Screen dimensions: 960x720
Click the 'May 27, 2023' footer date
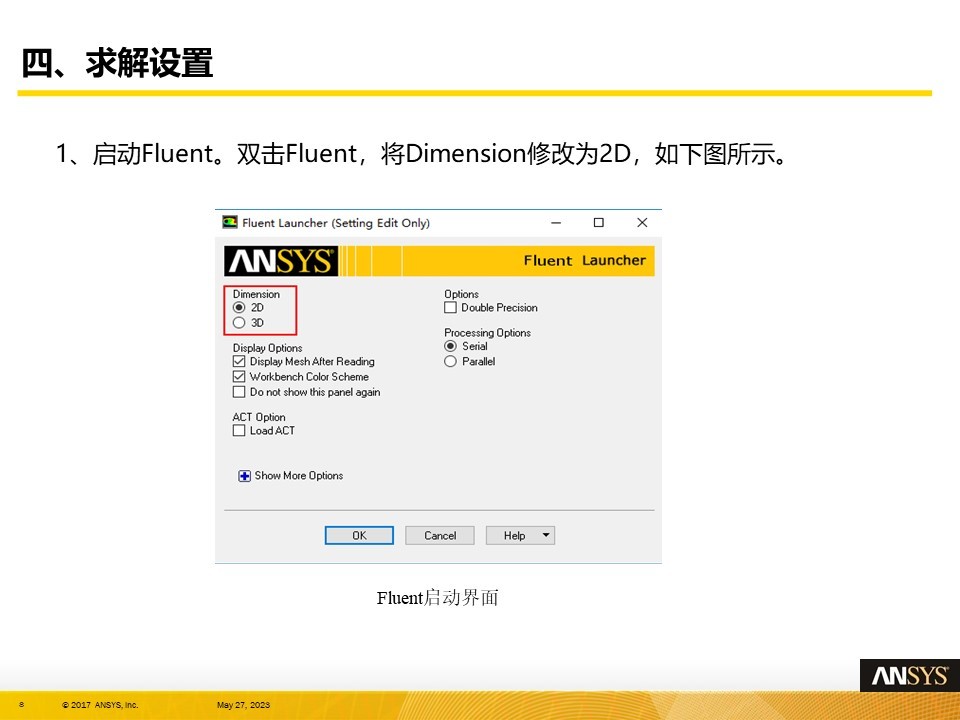(243, 705)
